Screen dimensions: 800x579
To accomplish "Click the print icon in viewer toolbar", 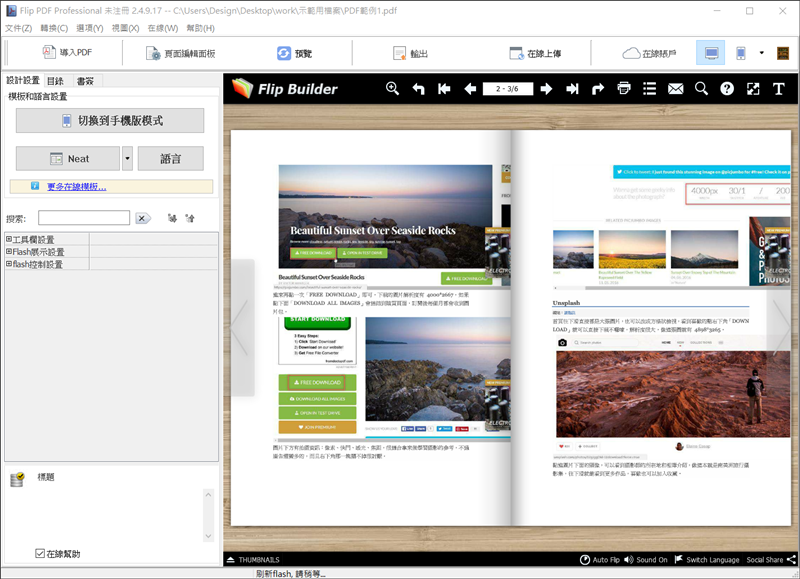I will coord(624,89).
